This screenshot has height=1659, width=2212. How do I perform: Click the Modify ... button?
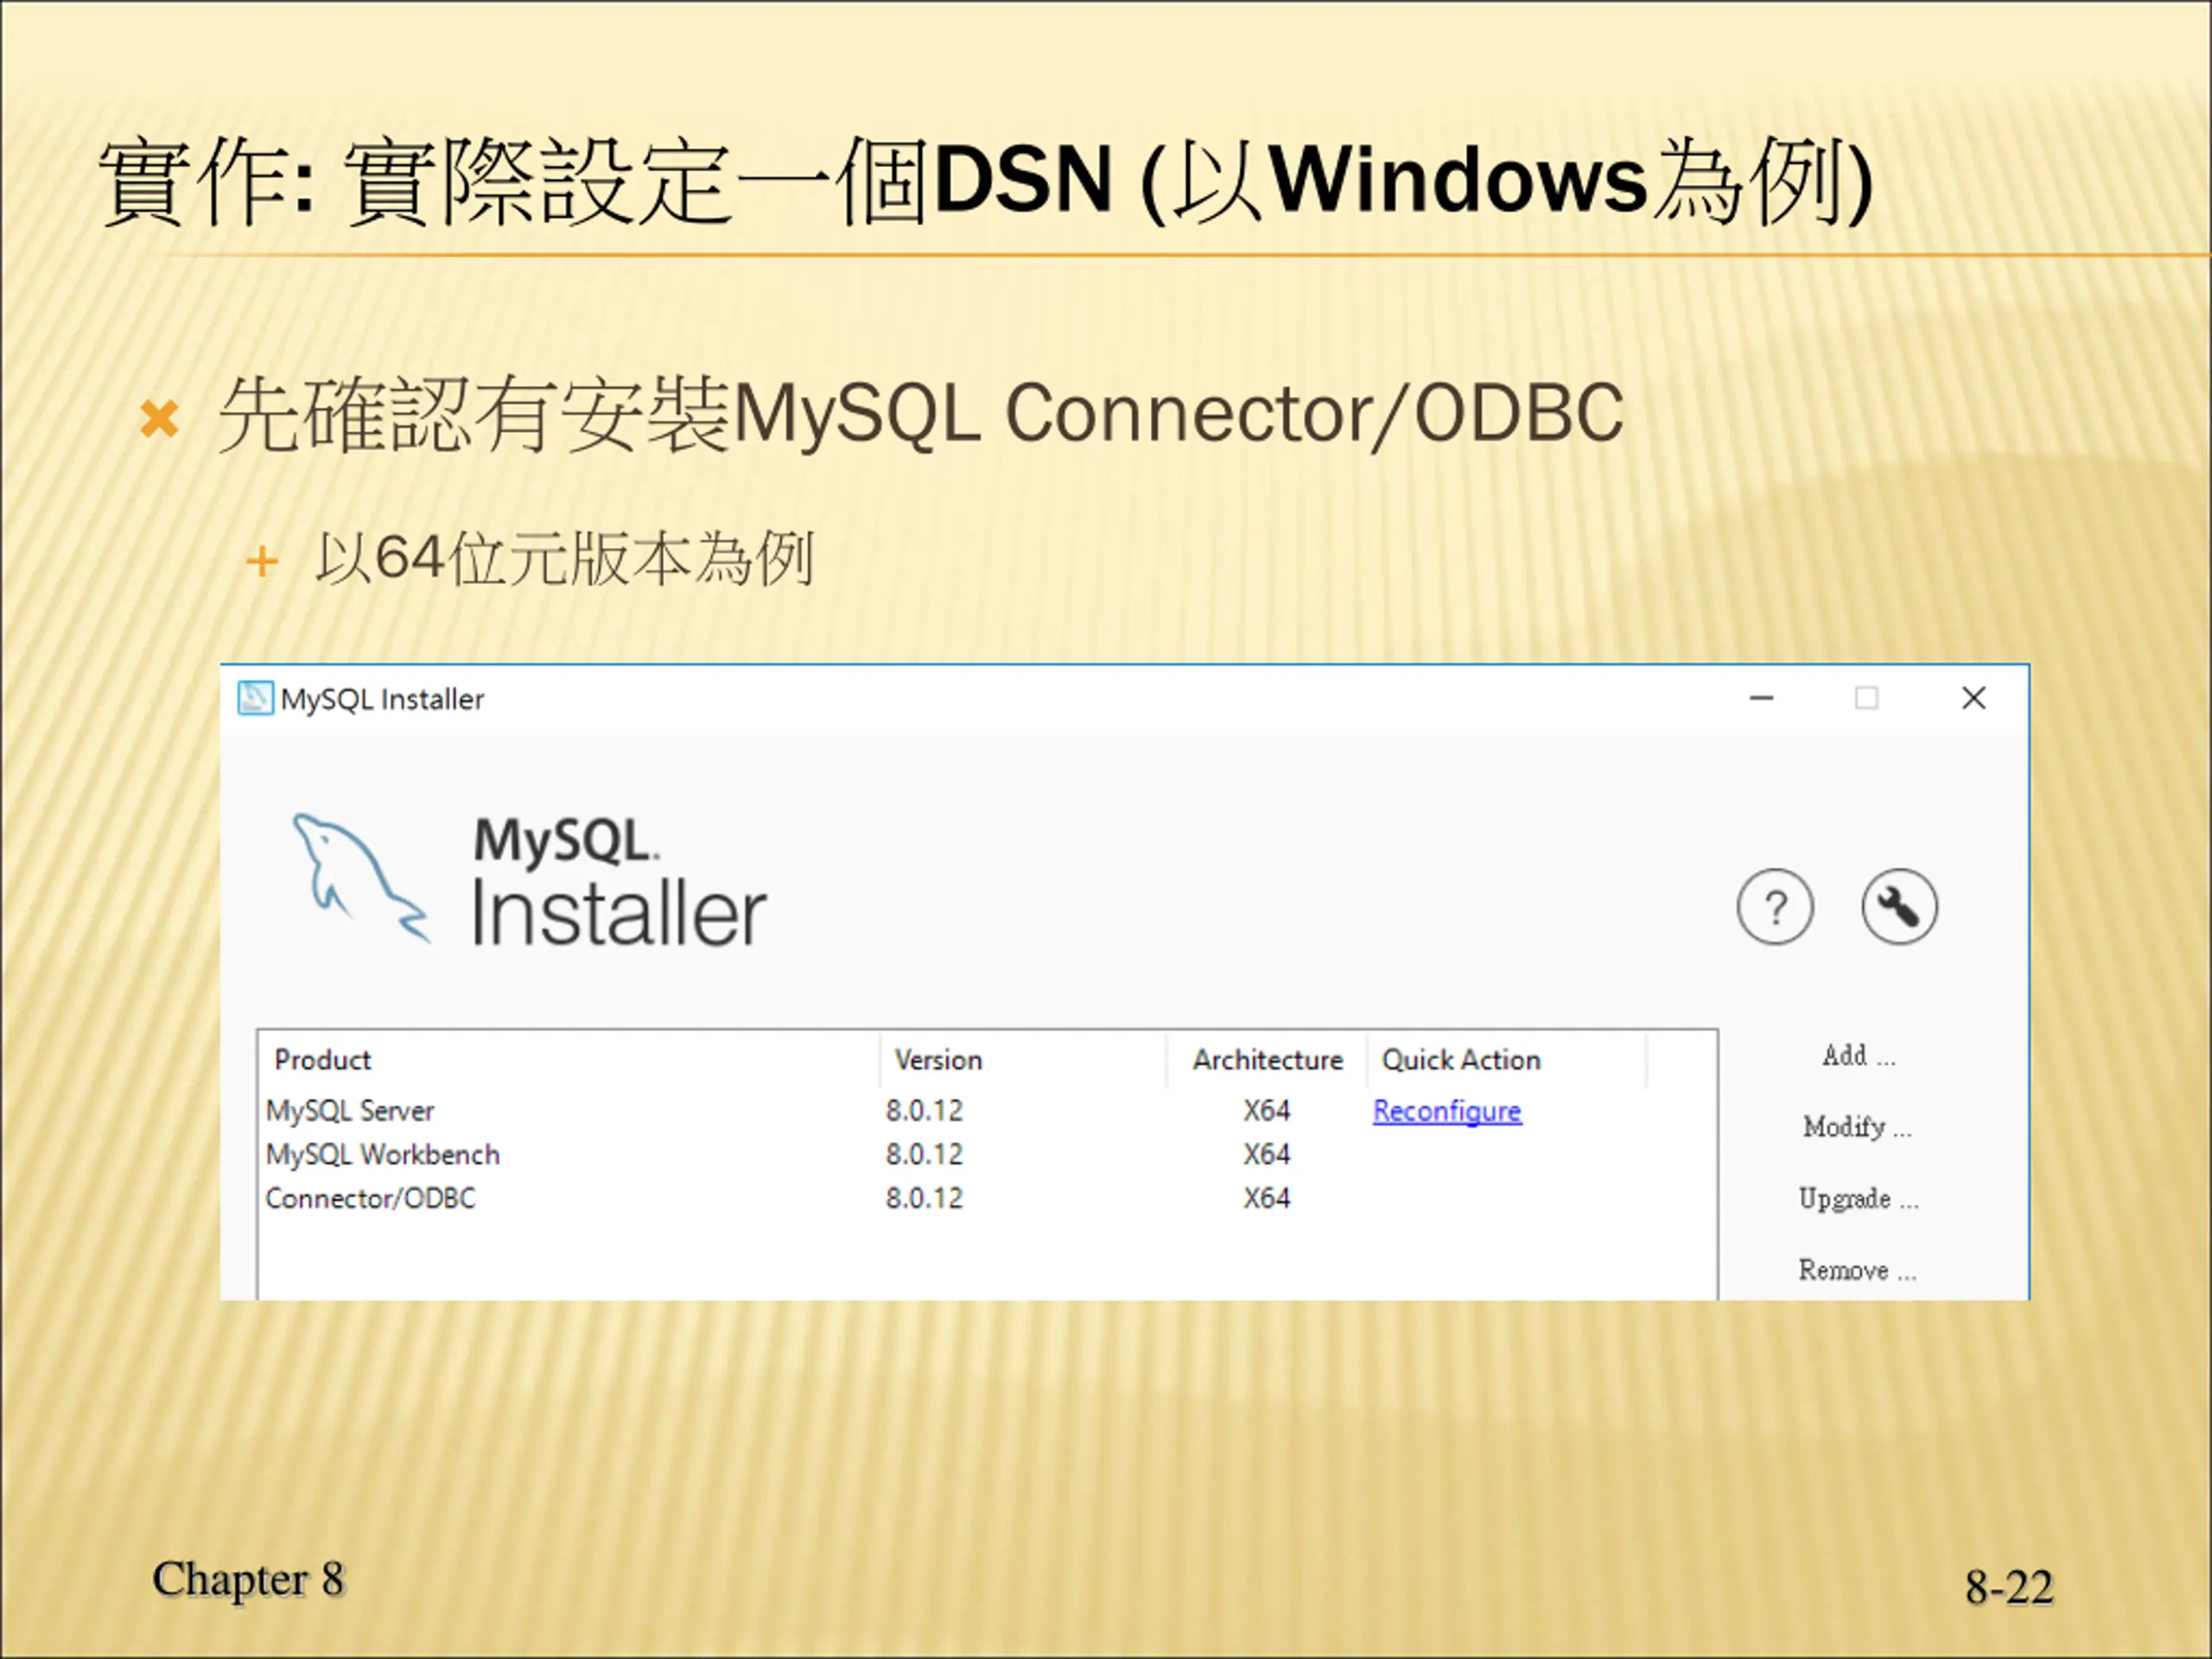tap(1857, 1127)
